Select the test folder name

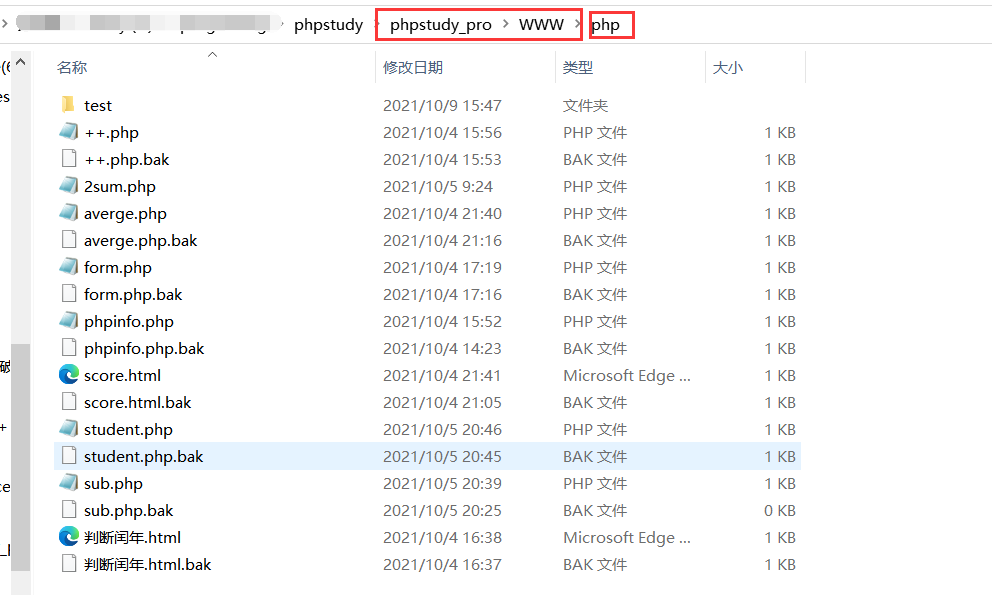97,106
